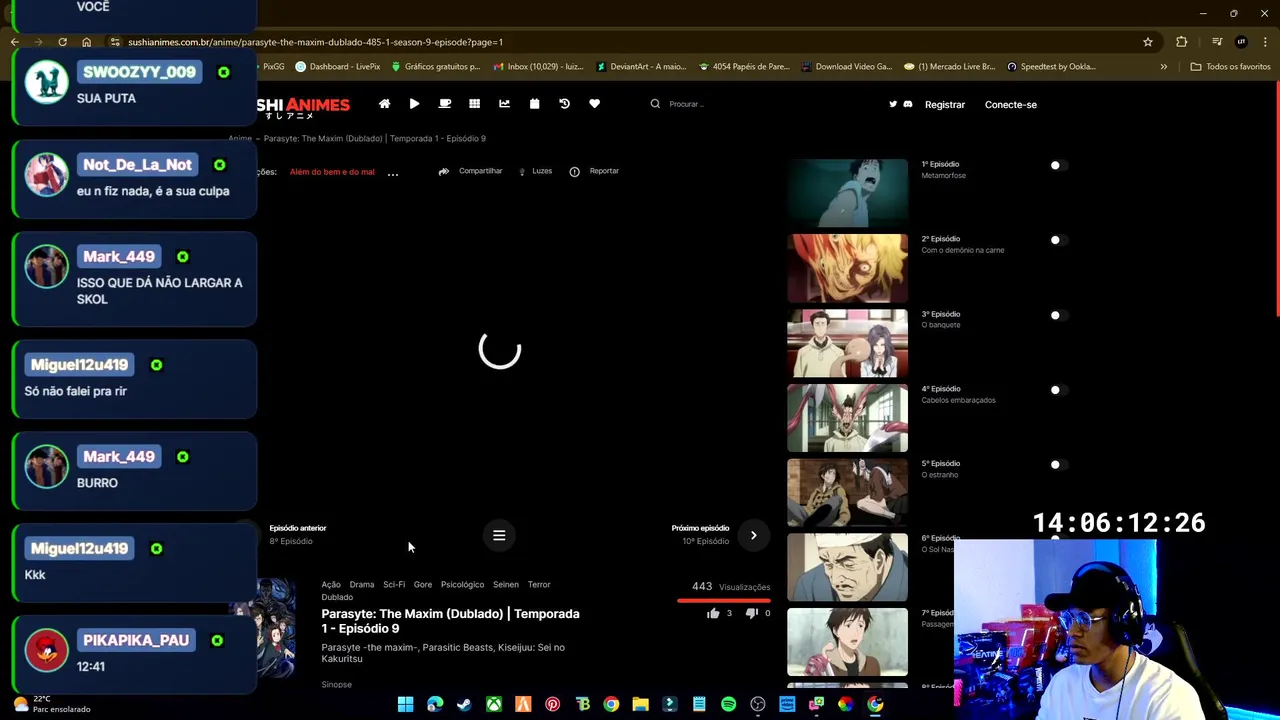1280x720 pixels.
Task: Open Chrome extensions puzzle icon
Action: 1182,42
